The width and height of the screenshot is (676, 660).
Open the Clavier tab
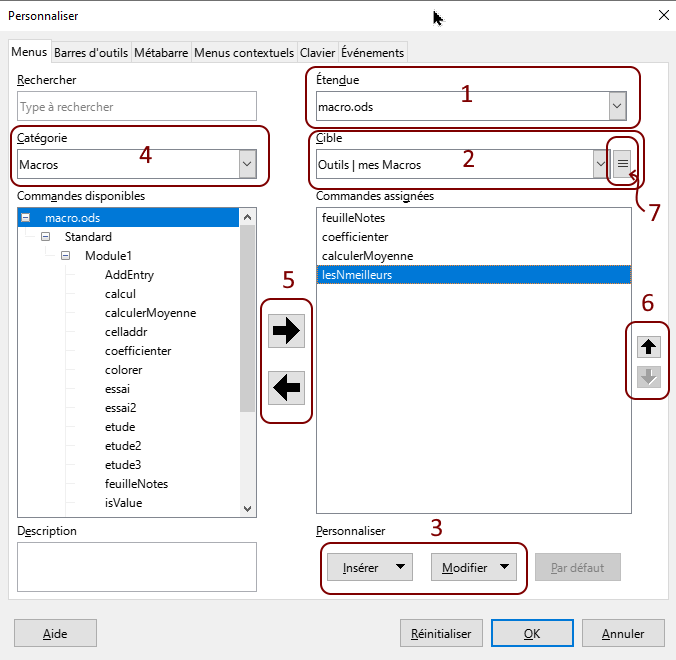pos(317,52)
